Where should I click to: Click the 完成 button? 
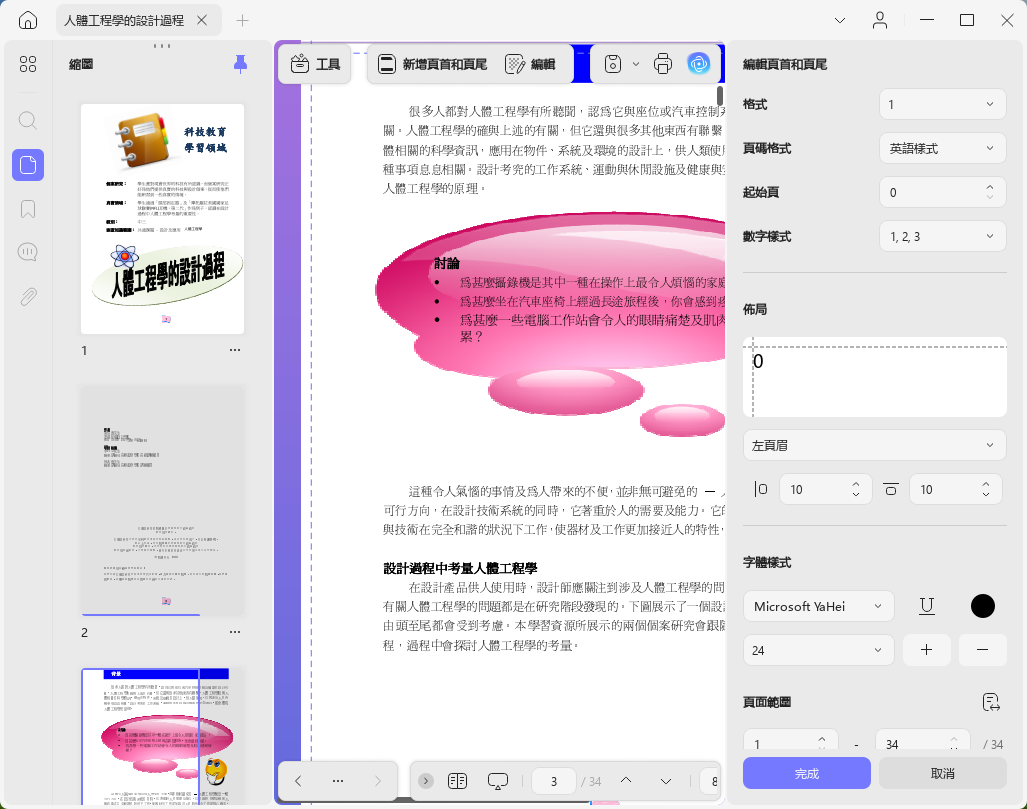(x=807, y=774)
